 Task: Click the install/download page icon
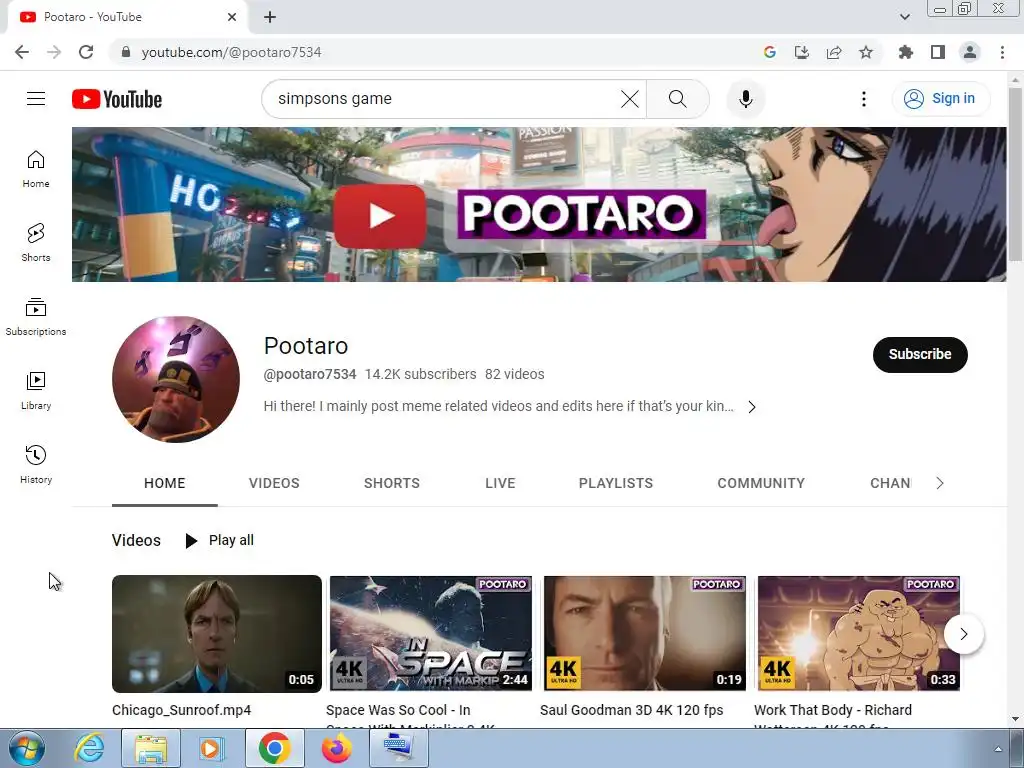point(802,52)
